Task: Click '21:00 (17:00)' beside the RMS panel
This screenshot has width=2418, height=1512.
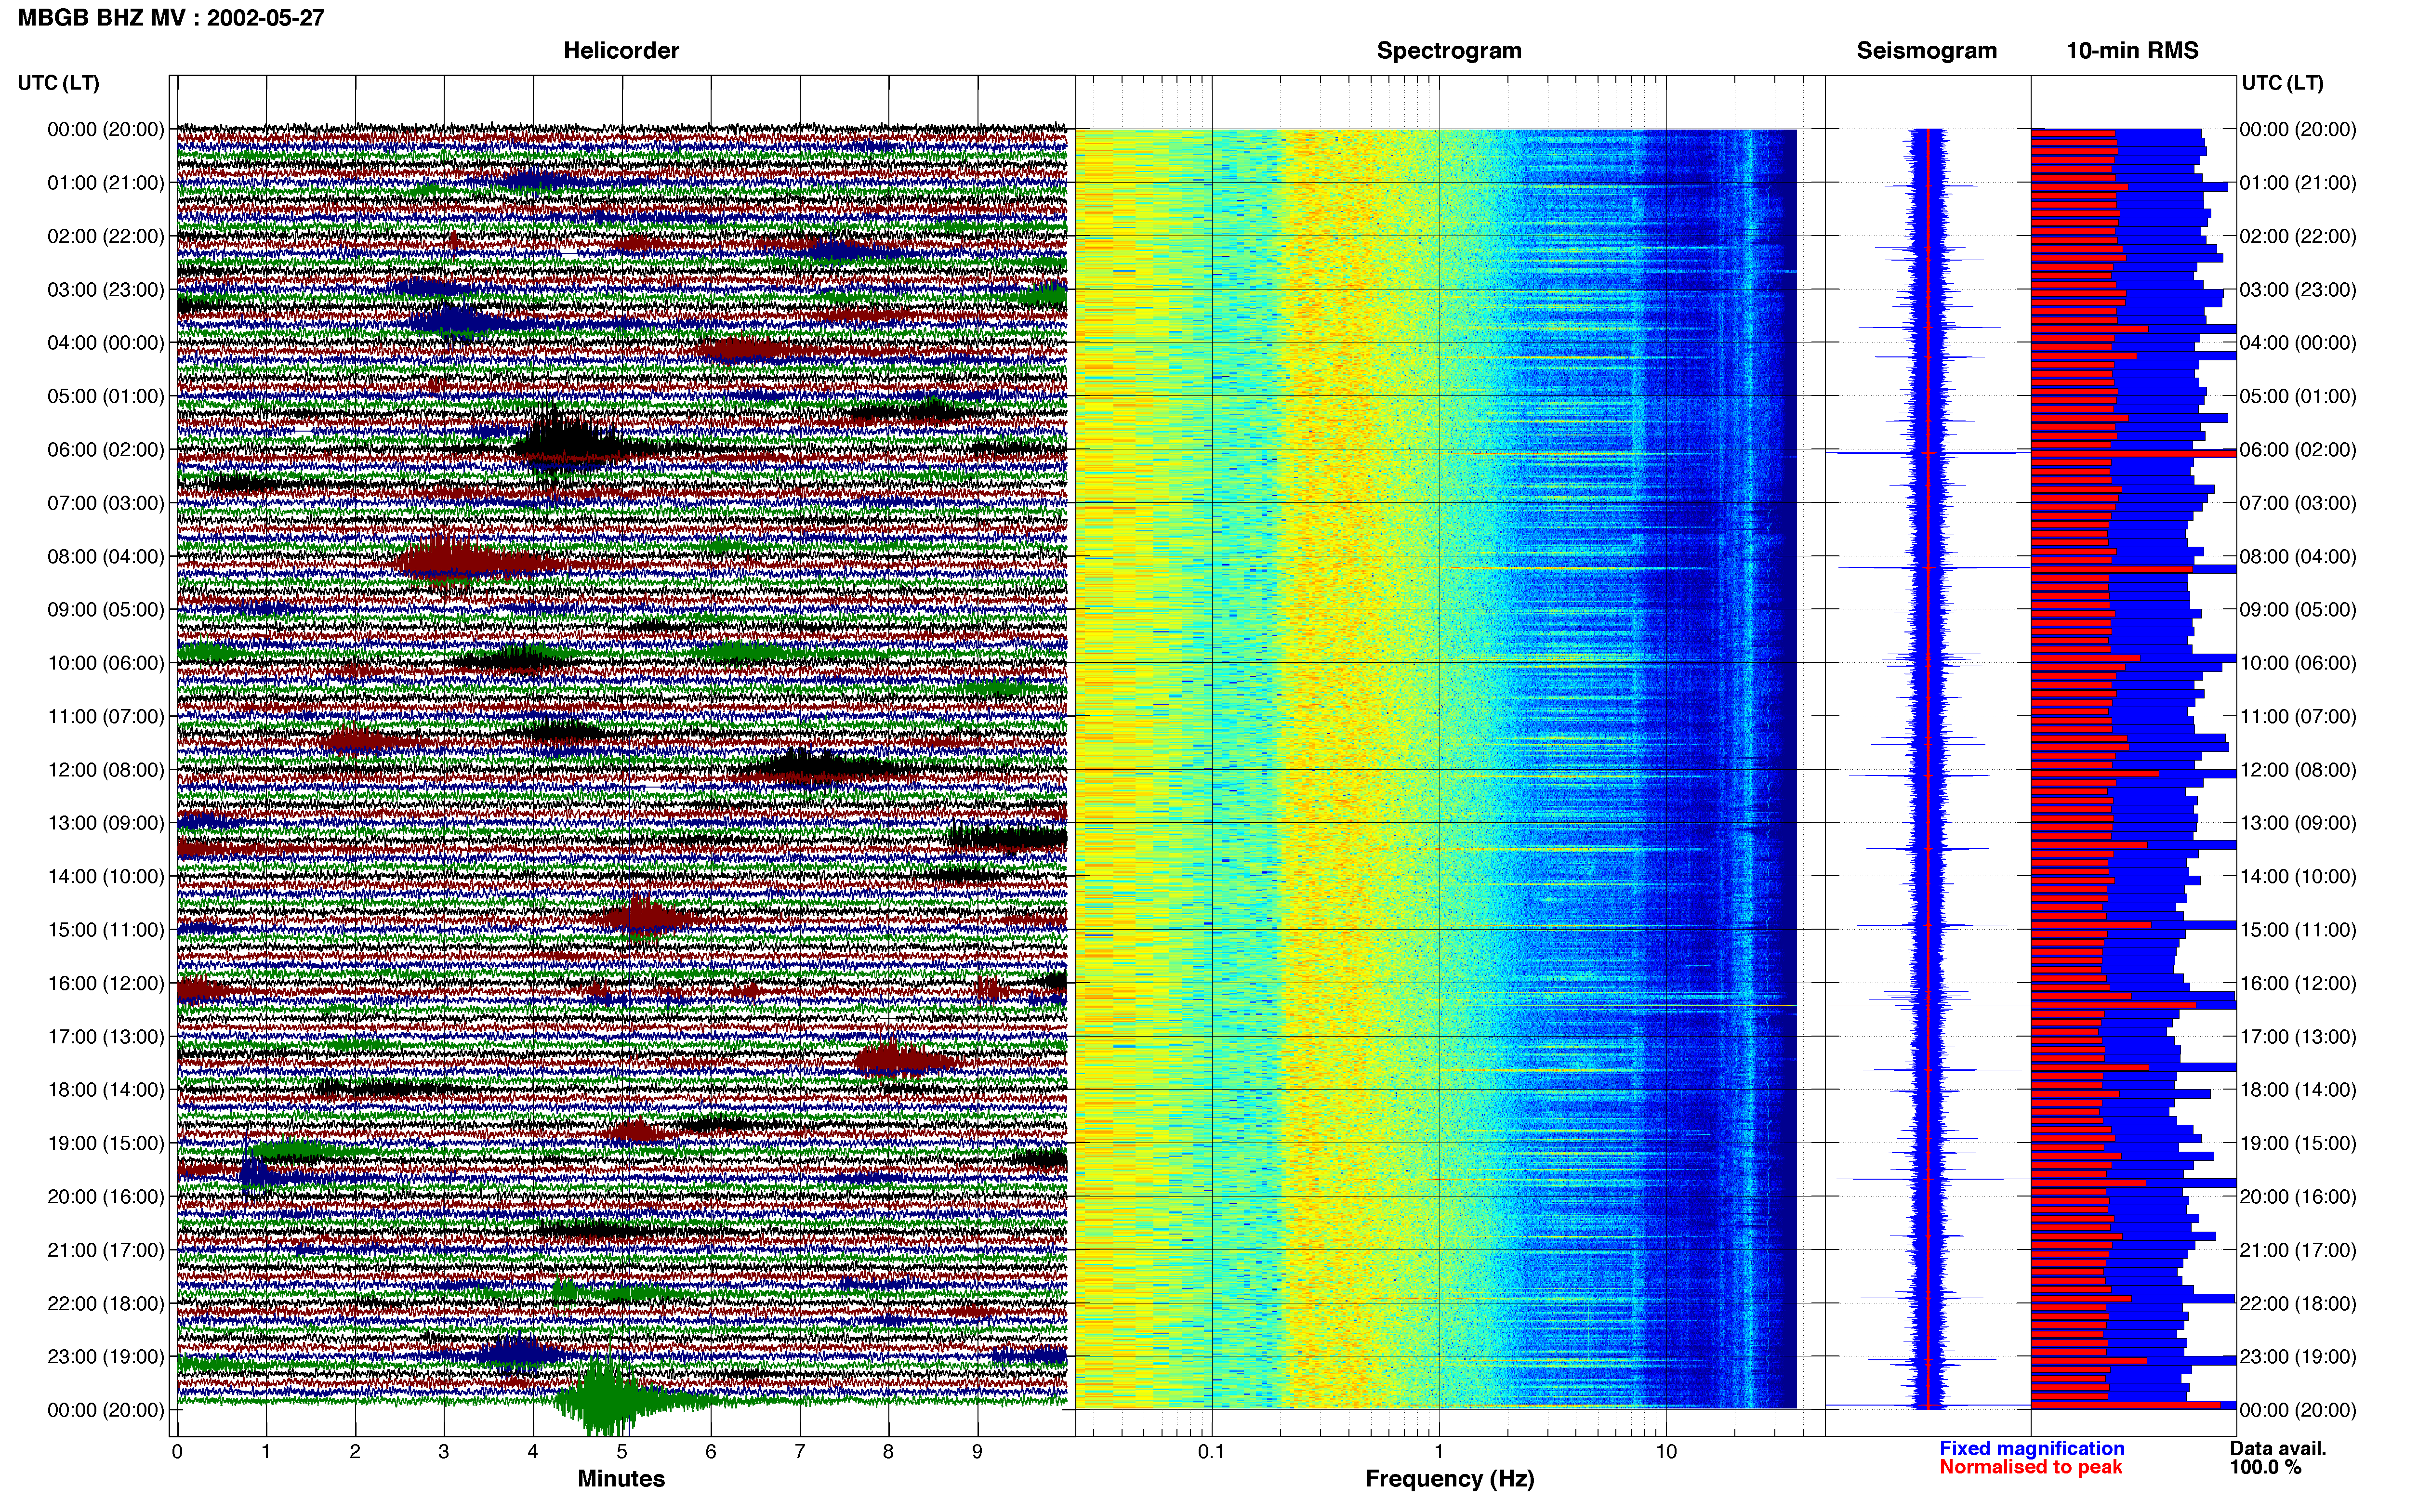Action: coord(2298,1249)
